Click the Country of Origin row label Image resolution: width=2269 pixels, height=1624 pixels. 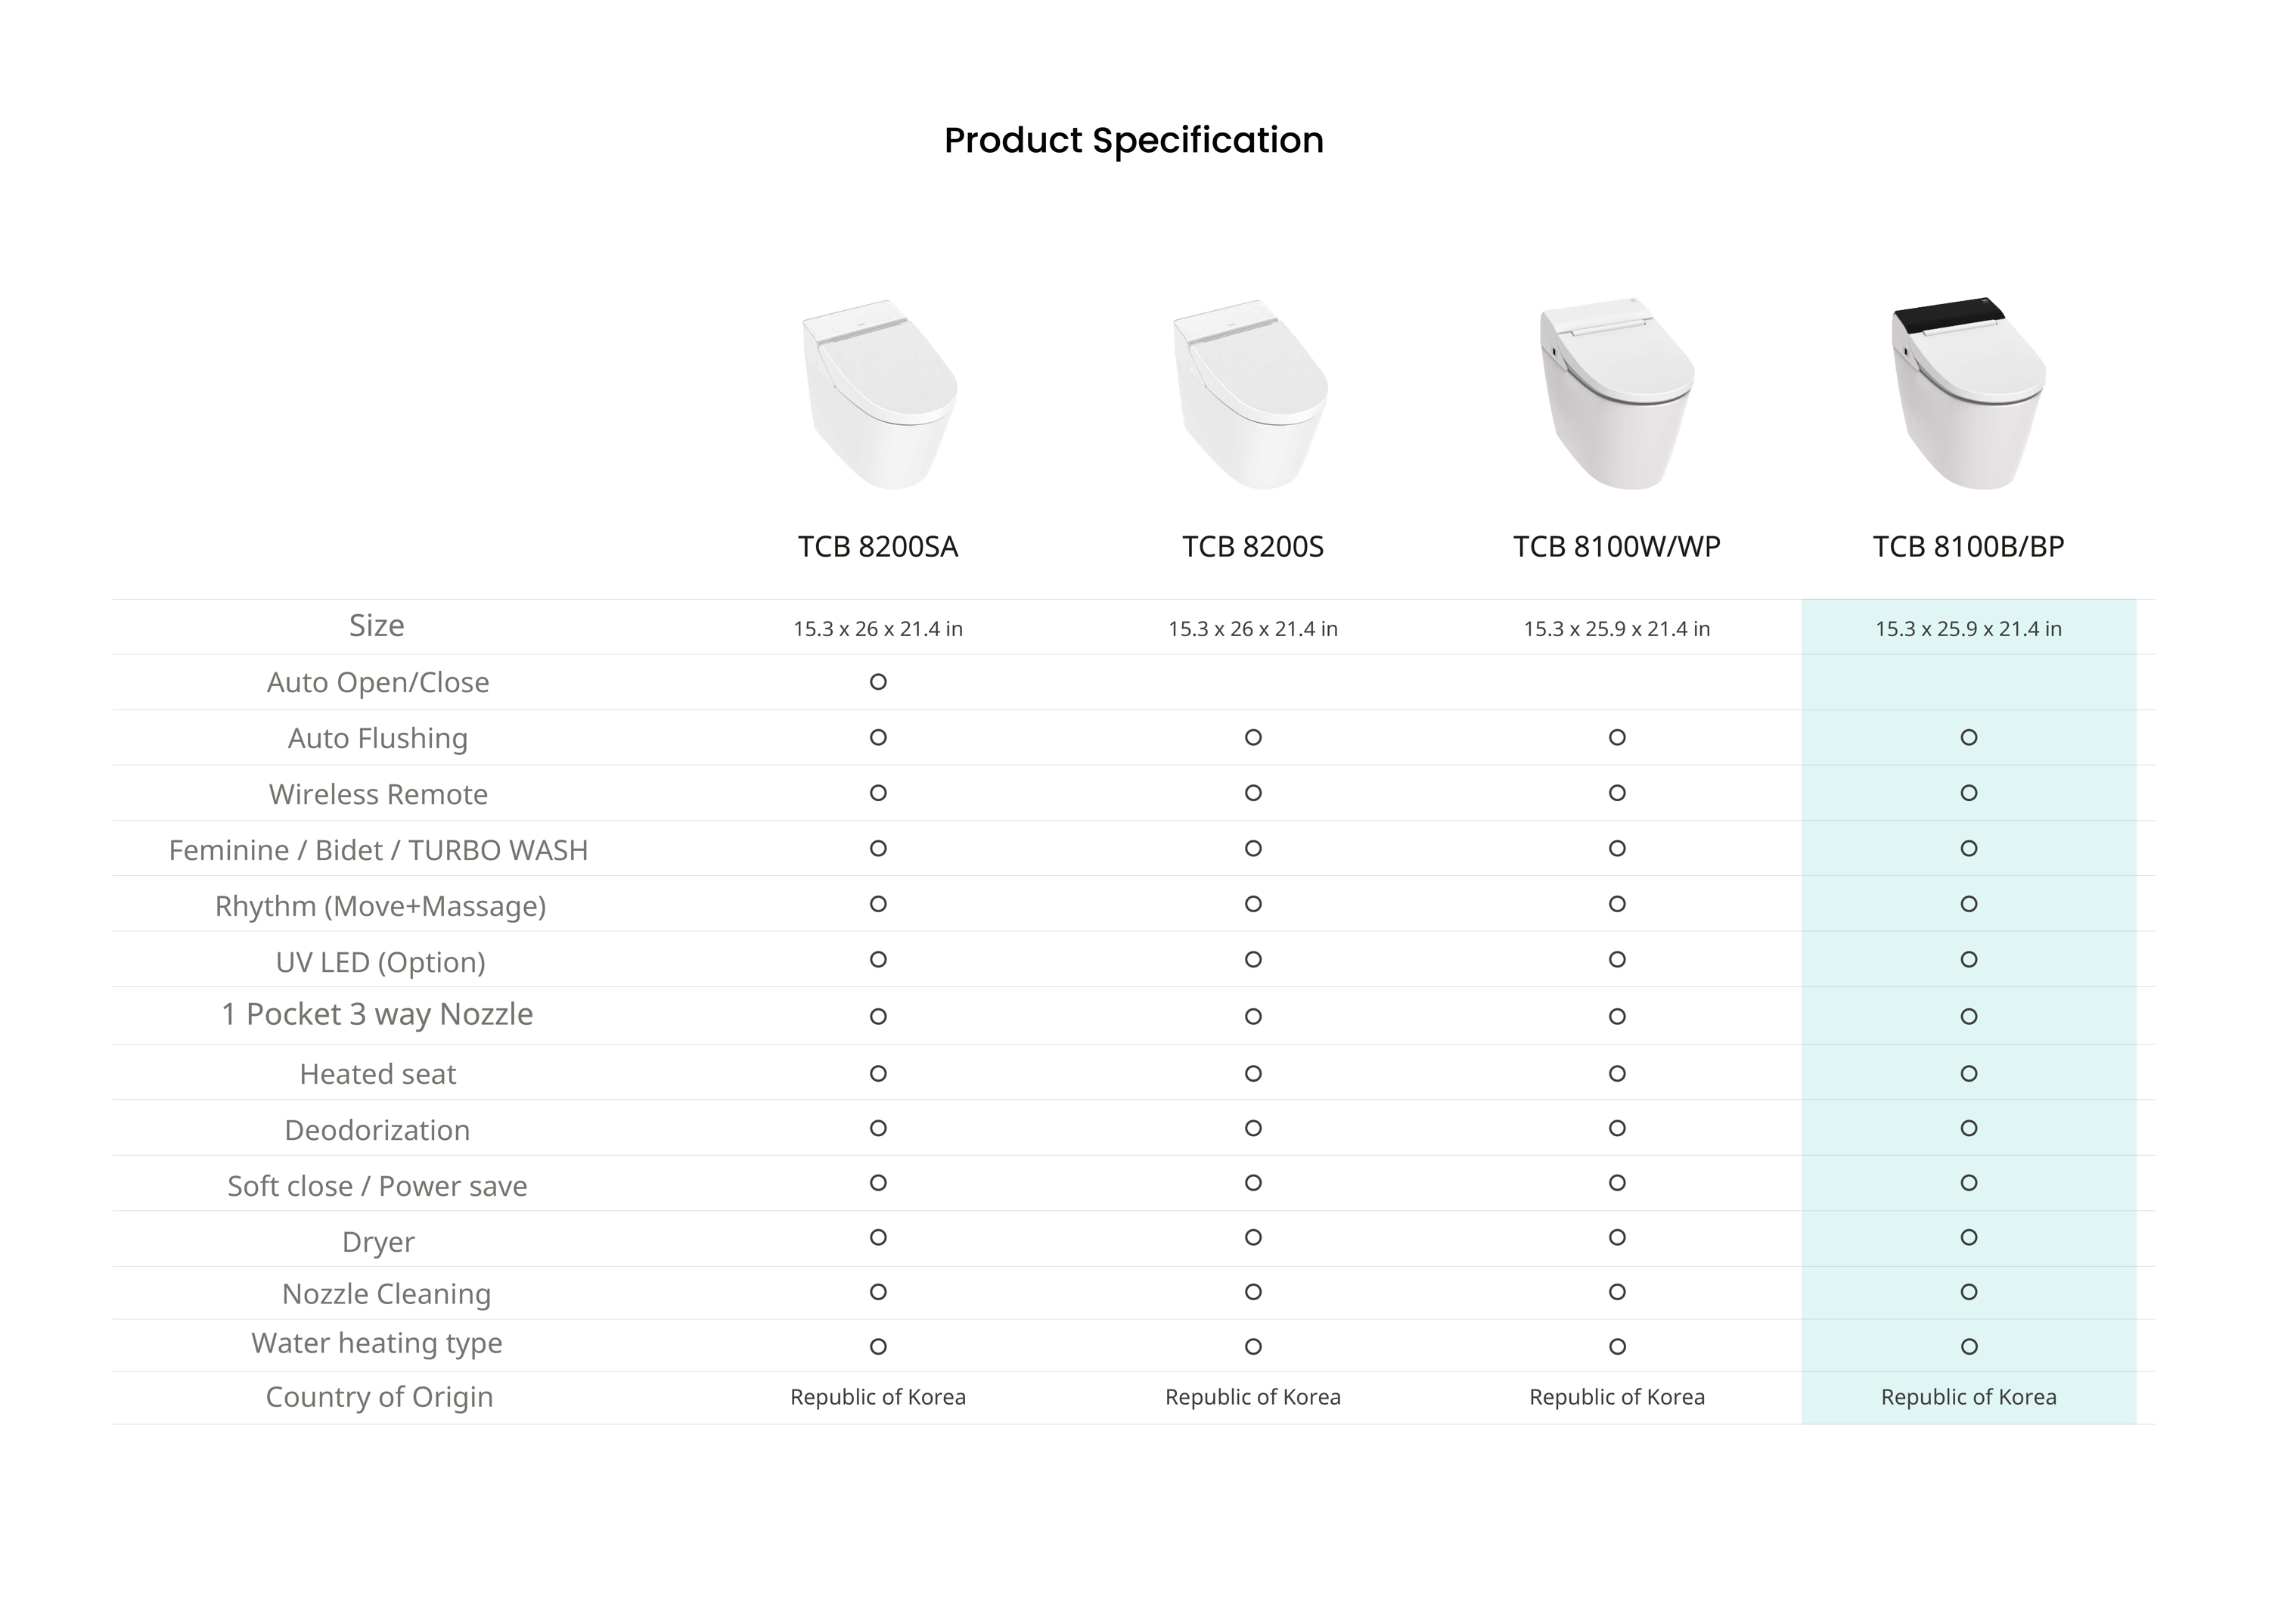[x=379, y=1397]
